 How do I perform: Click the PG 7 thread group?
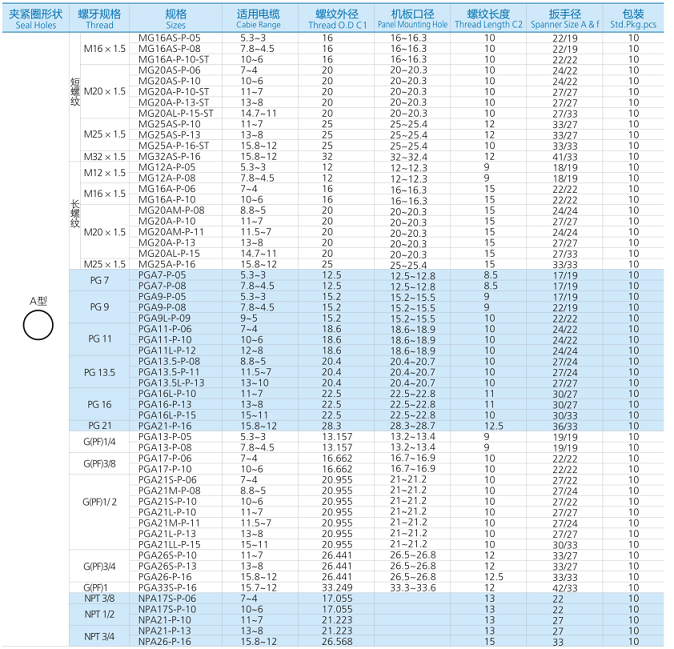click(x=99, y=280)
